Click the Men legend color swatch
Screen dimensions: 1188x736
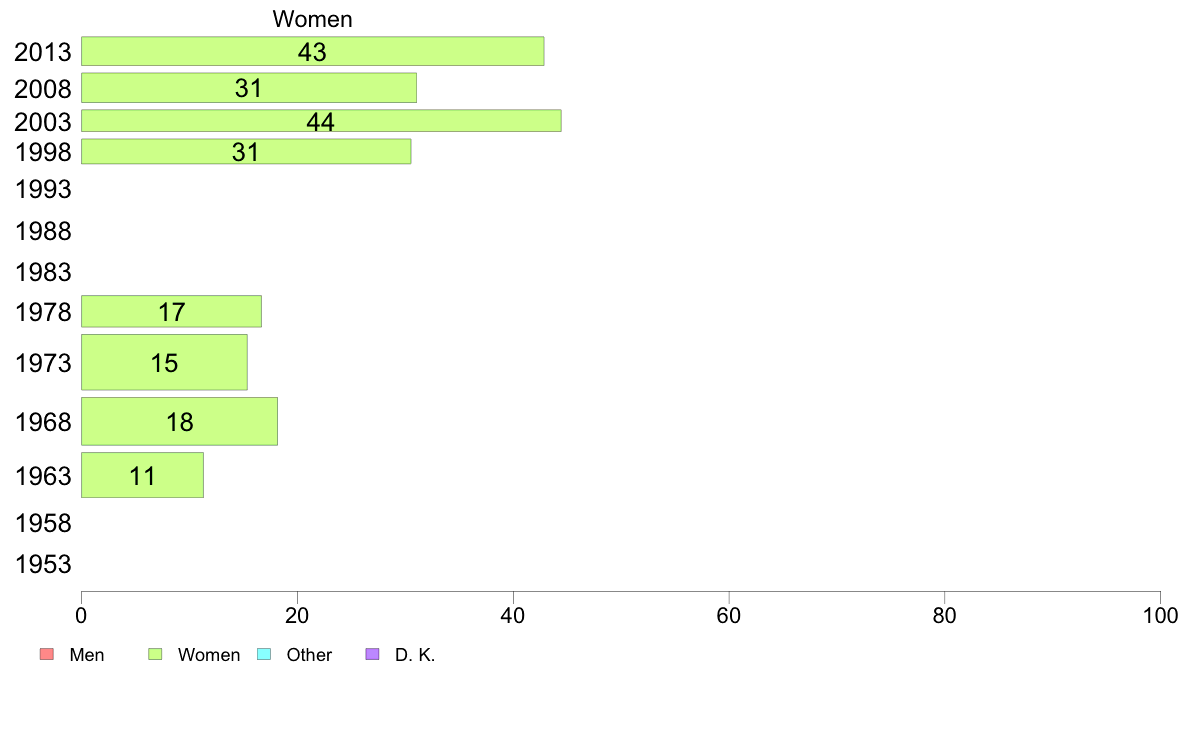[47, 654]
